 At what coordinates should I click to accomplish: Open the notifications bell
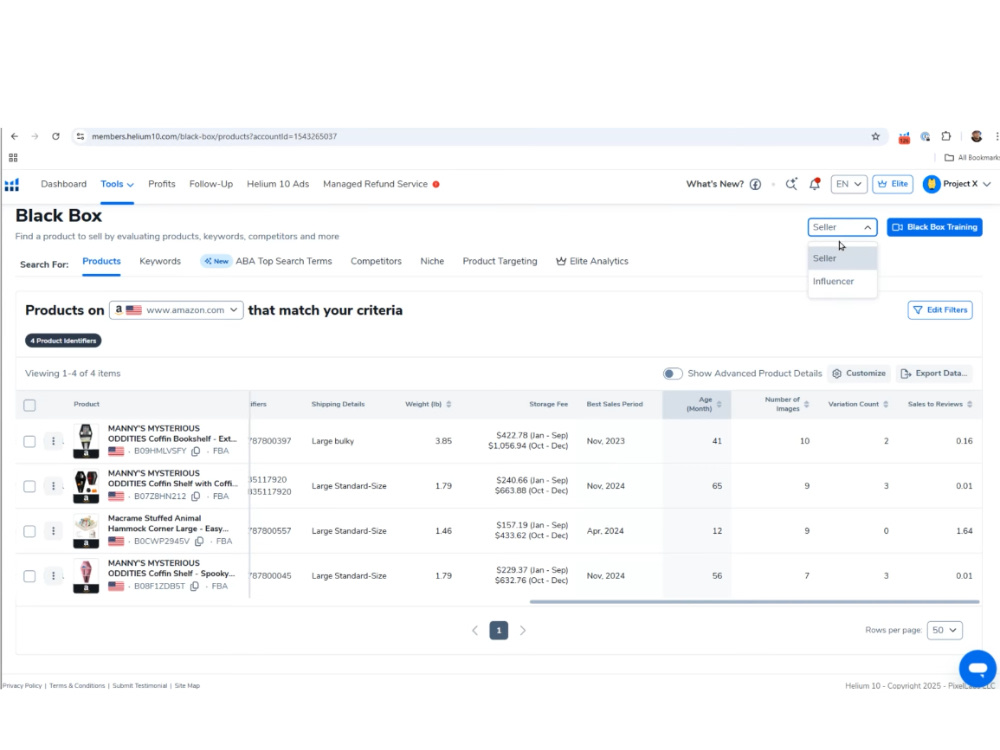pyautogui.click(x=814, y=184)
